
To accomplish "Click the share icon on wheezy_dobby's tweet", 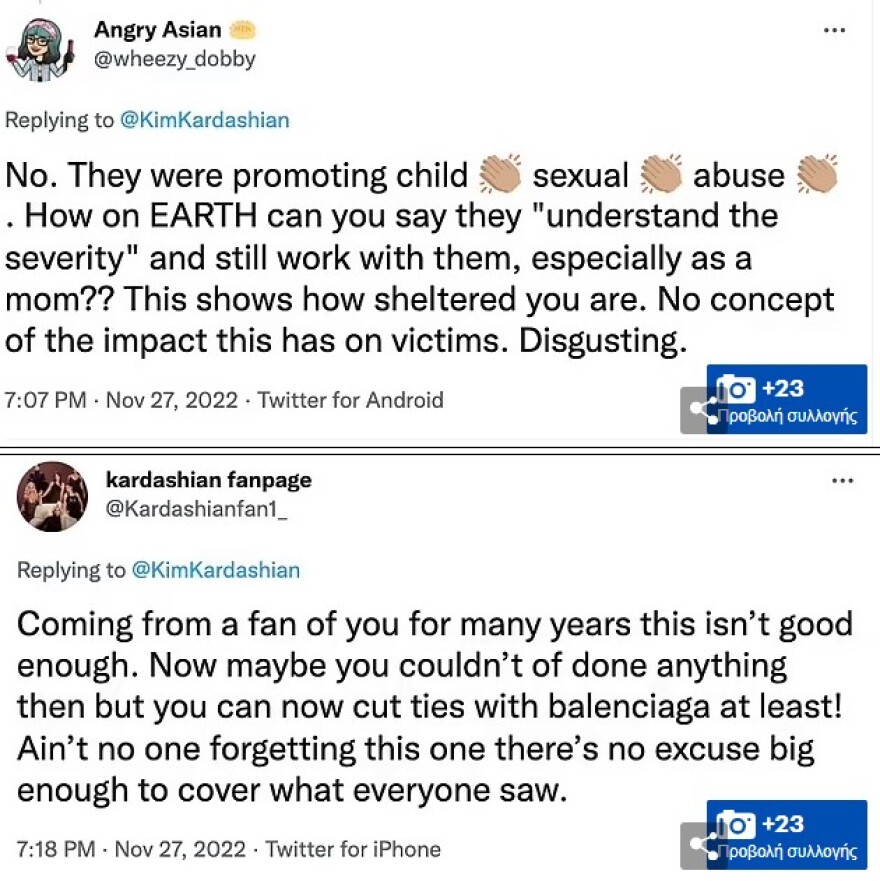I will tap(698, 410).
